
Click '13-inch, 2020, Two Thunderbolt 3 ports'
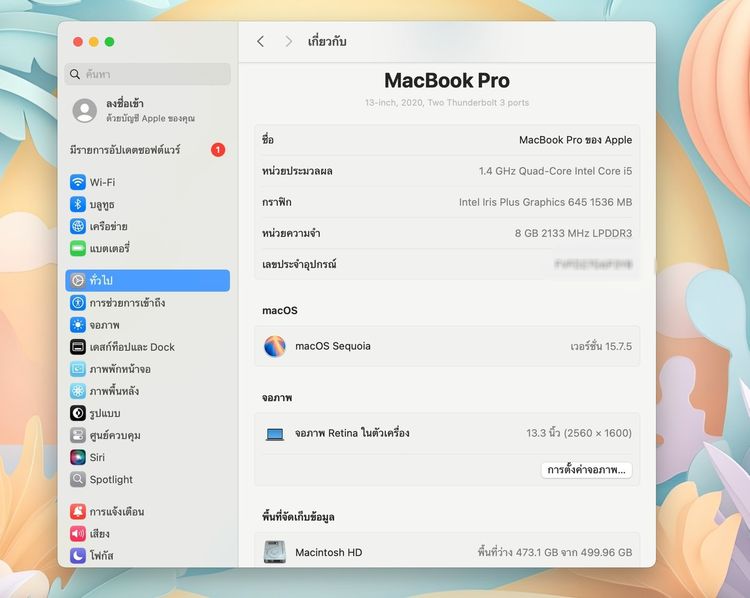(x=447, y=102)
